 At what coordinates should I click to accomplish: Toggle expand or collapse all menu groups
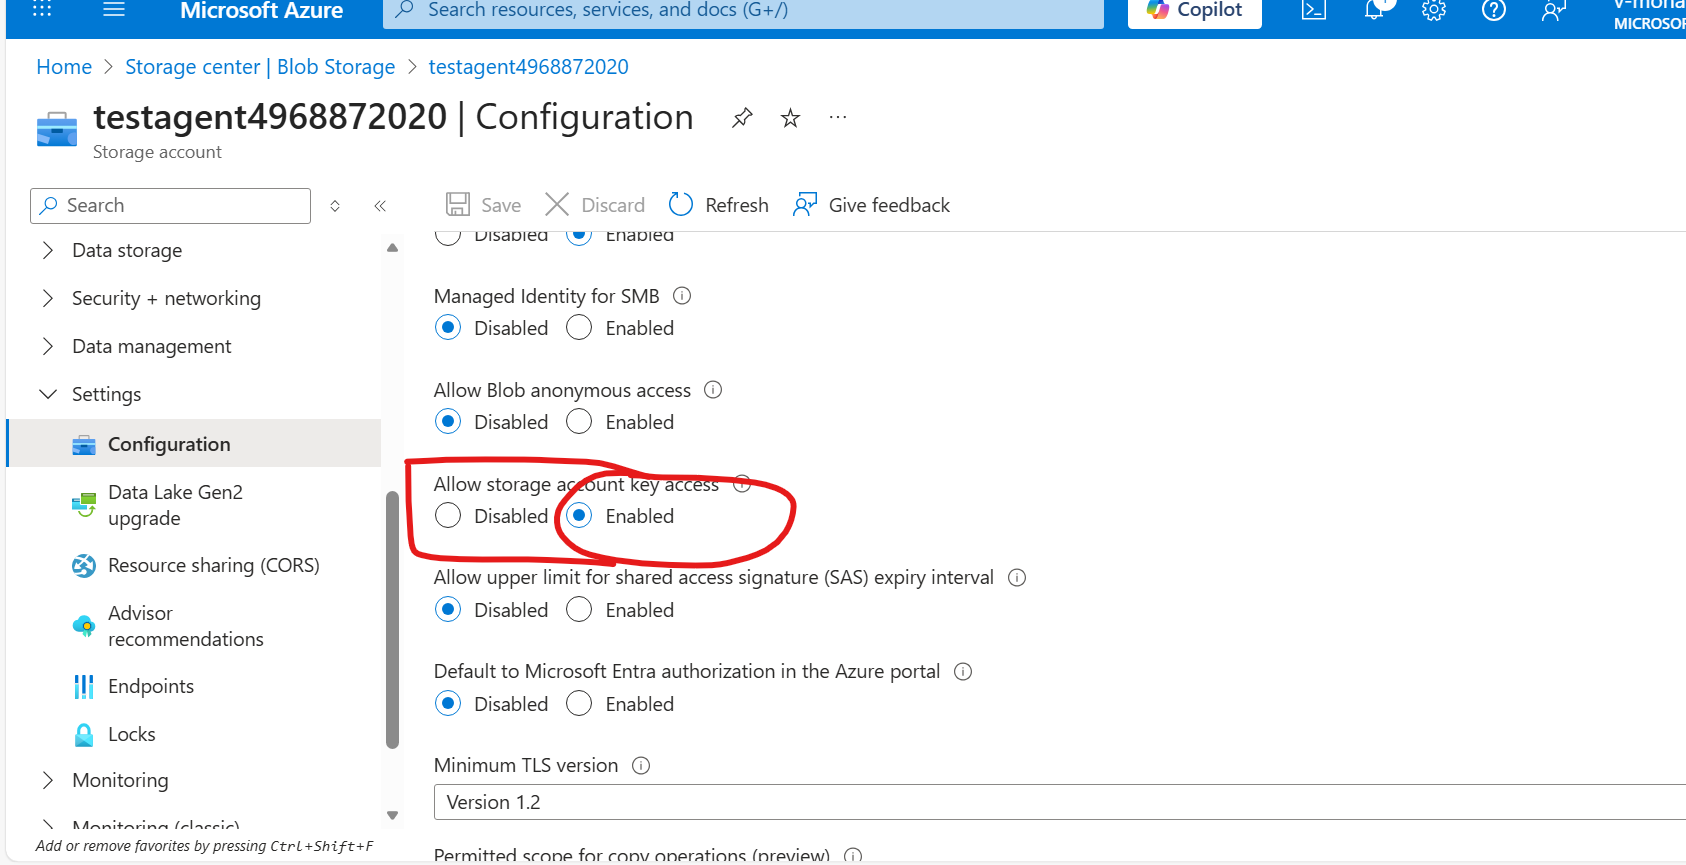(x=335, y=206)
